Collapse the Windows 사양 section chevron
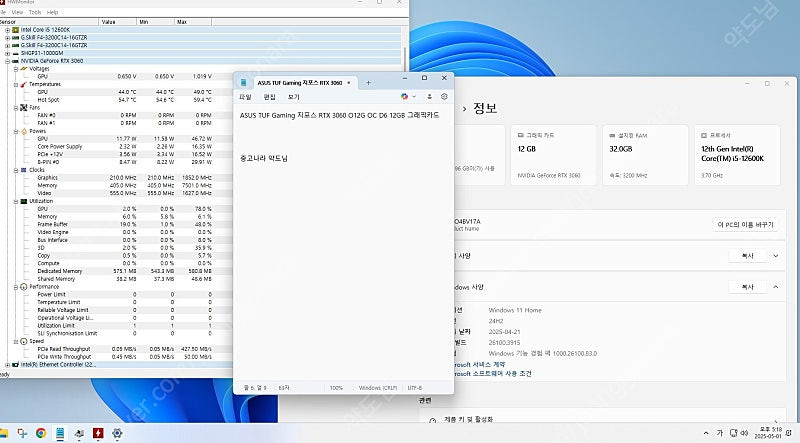800x443 pixels. (x=776, y=287)
